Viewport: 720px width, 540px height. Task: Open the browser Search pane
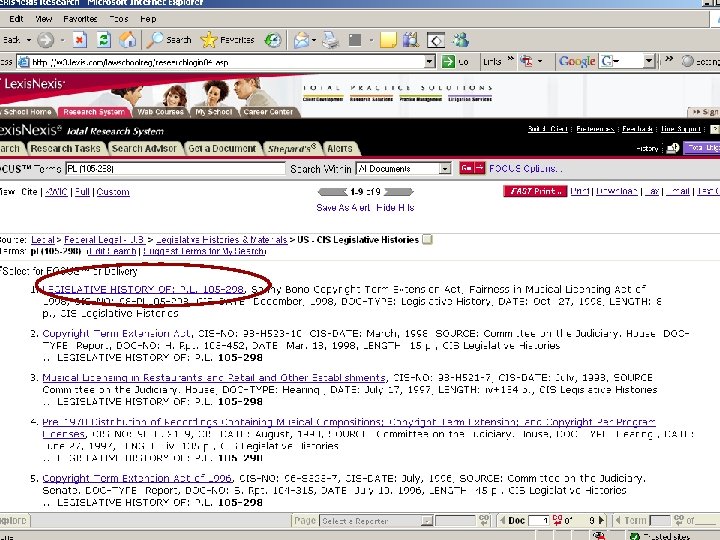169,40
